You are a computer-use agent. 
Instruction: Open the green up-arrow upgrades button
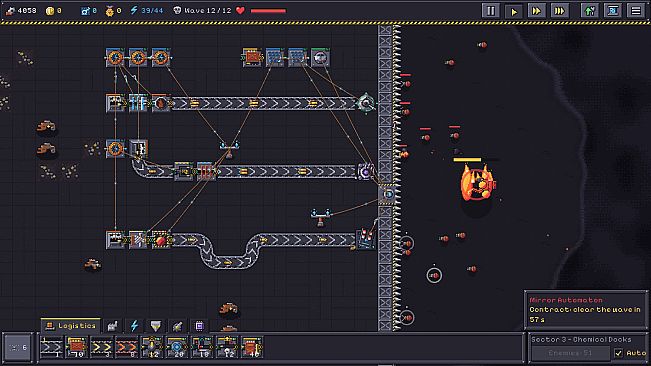pyautogui.click(x=590, y=10)
